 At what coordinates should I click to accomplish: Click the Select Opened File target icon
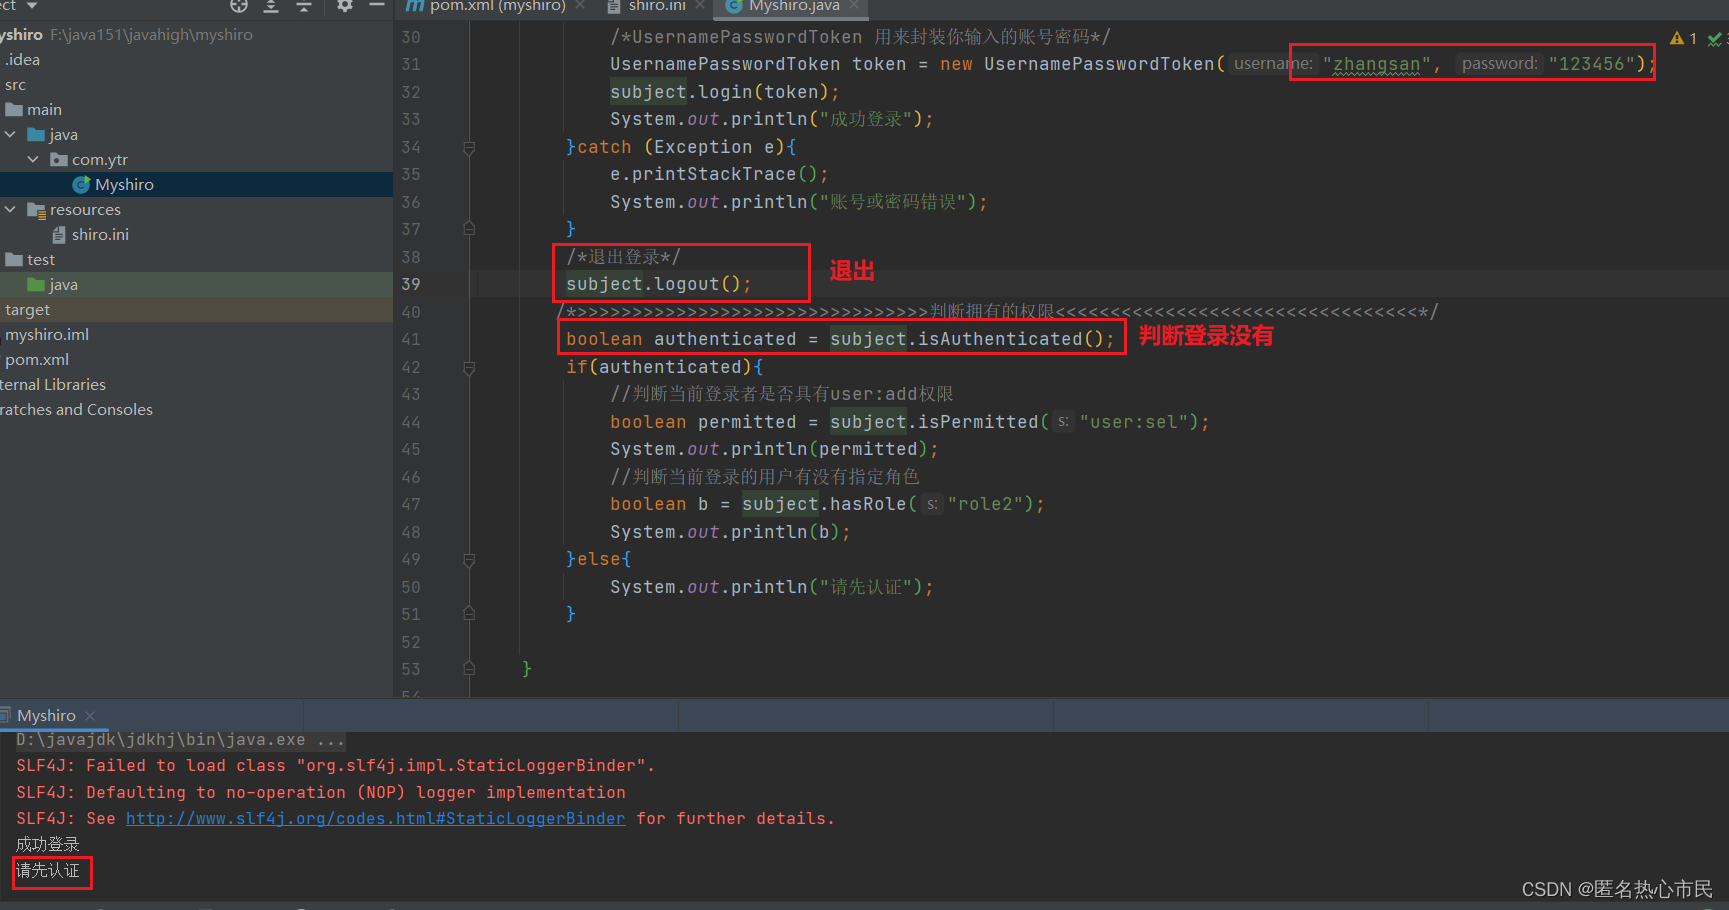pyautogui.click(x=238, y=6)
